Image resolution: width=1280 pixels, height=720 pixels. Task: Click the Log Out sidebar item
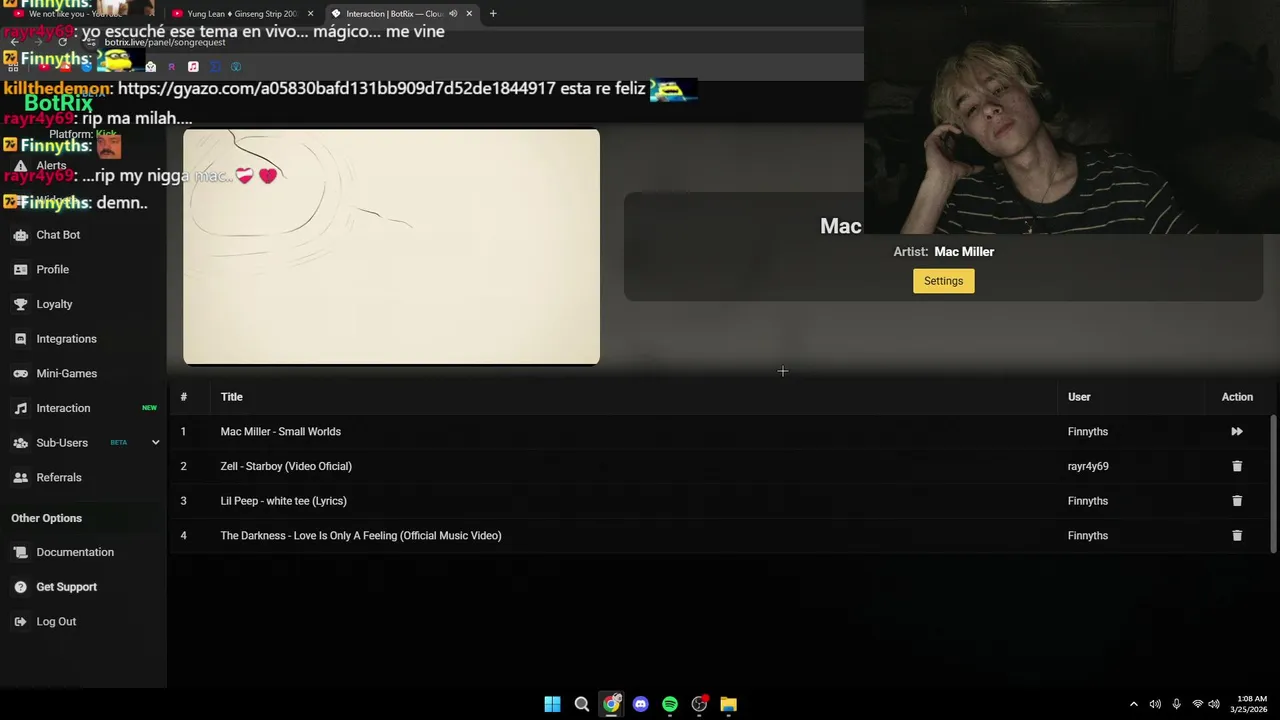[56, 622]
